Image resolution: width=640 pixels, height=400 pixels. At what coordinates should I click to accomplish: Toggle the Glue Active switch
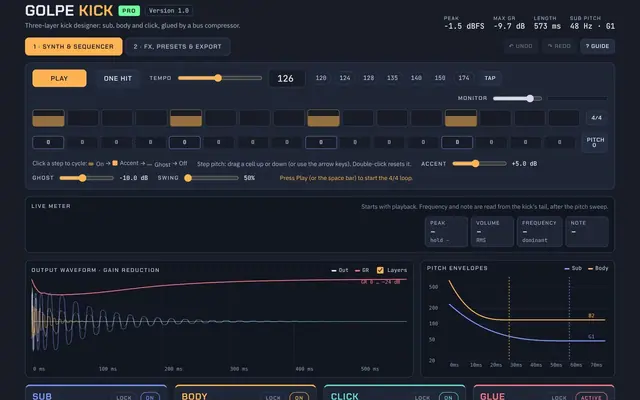(591, 397)
